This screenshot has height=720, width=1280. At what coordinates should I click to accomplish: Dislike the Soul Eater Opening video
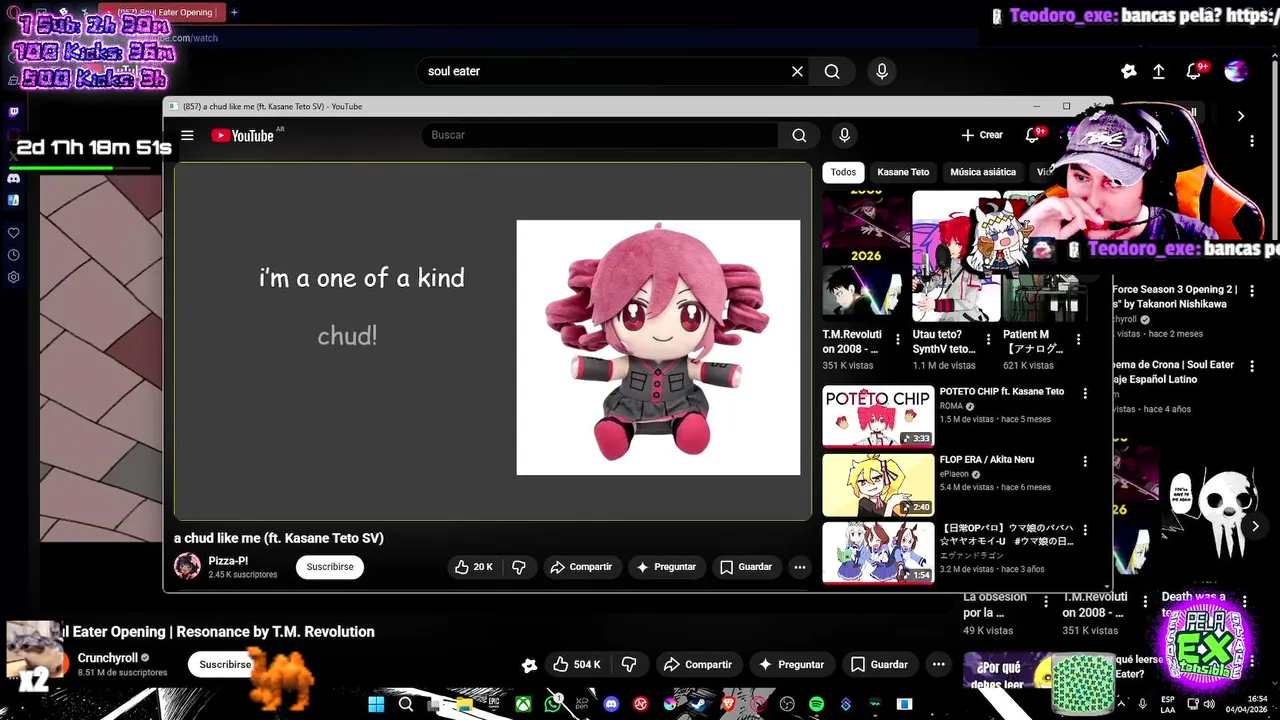tap(629, 664)
